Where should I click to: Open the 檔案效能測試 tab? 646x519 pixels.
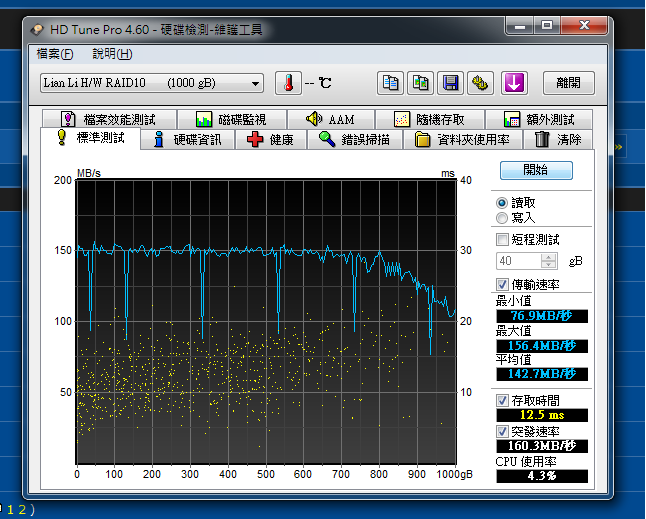click(x=110, y=119)
